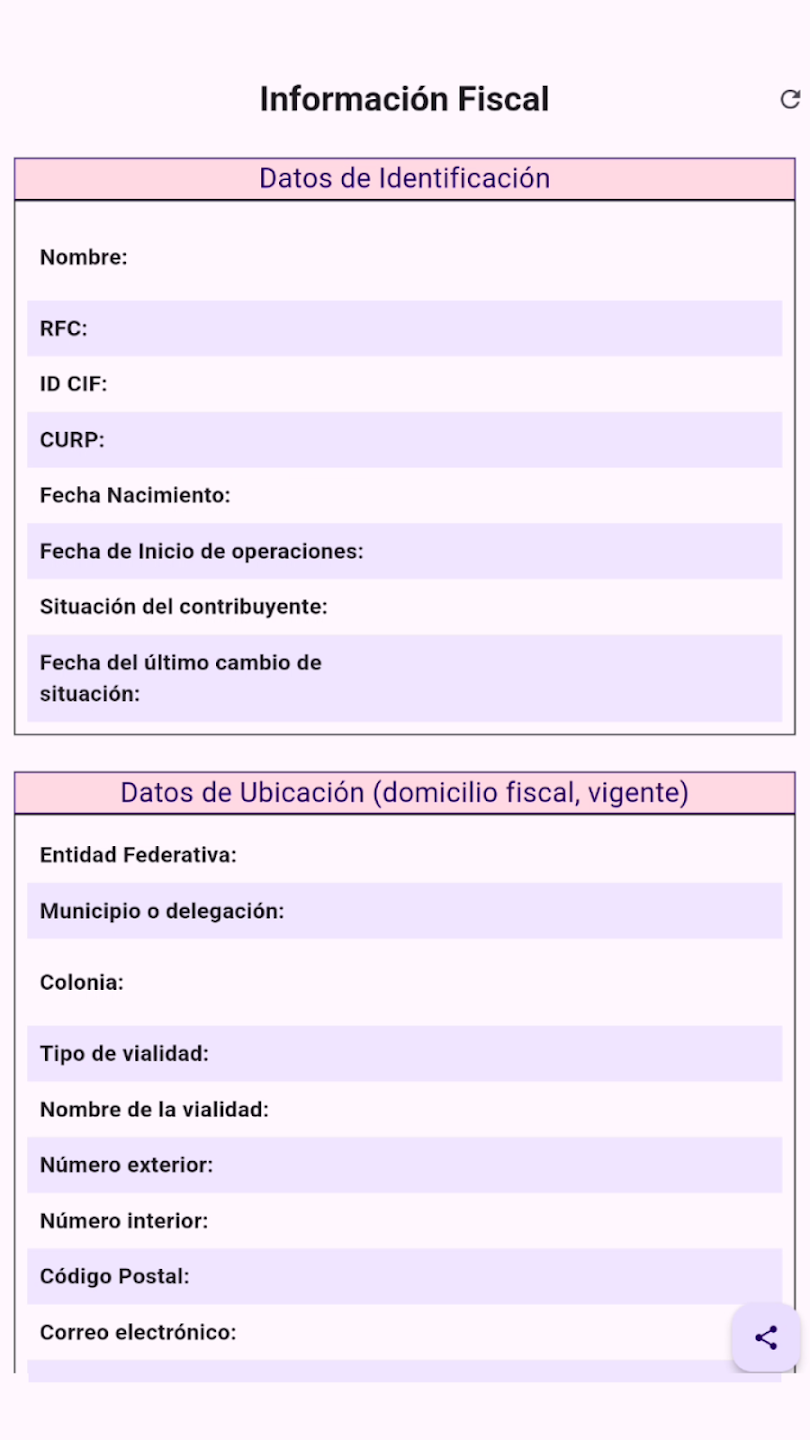
Task: Click the refresh icon to reload fiscal data
Action: 790,99
